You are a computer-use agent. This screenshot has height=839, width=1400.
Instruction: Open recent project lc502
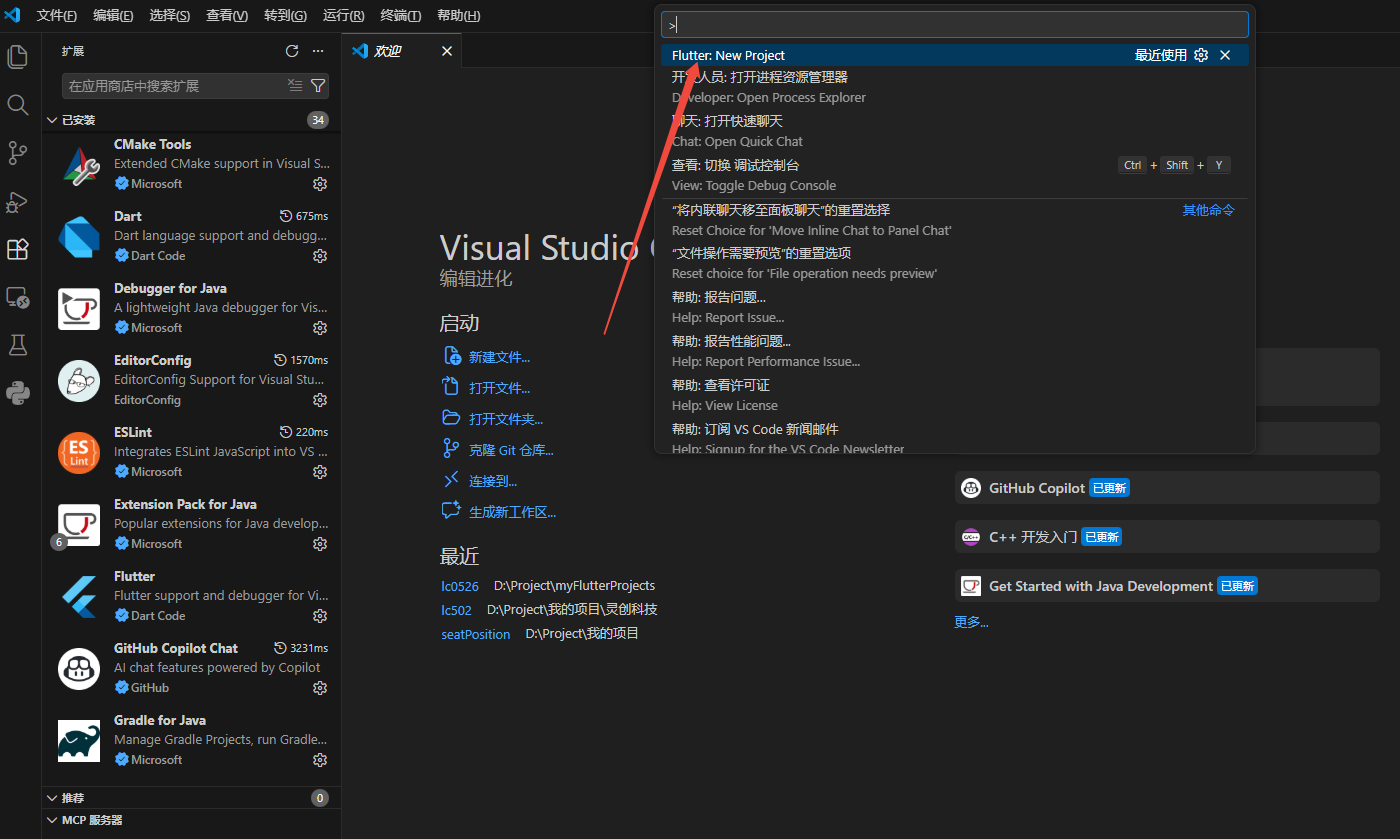pyautogui.click(x=456, y=610)
